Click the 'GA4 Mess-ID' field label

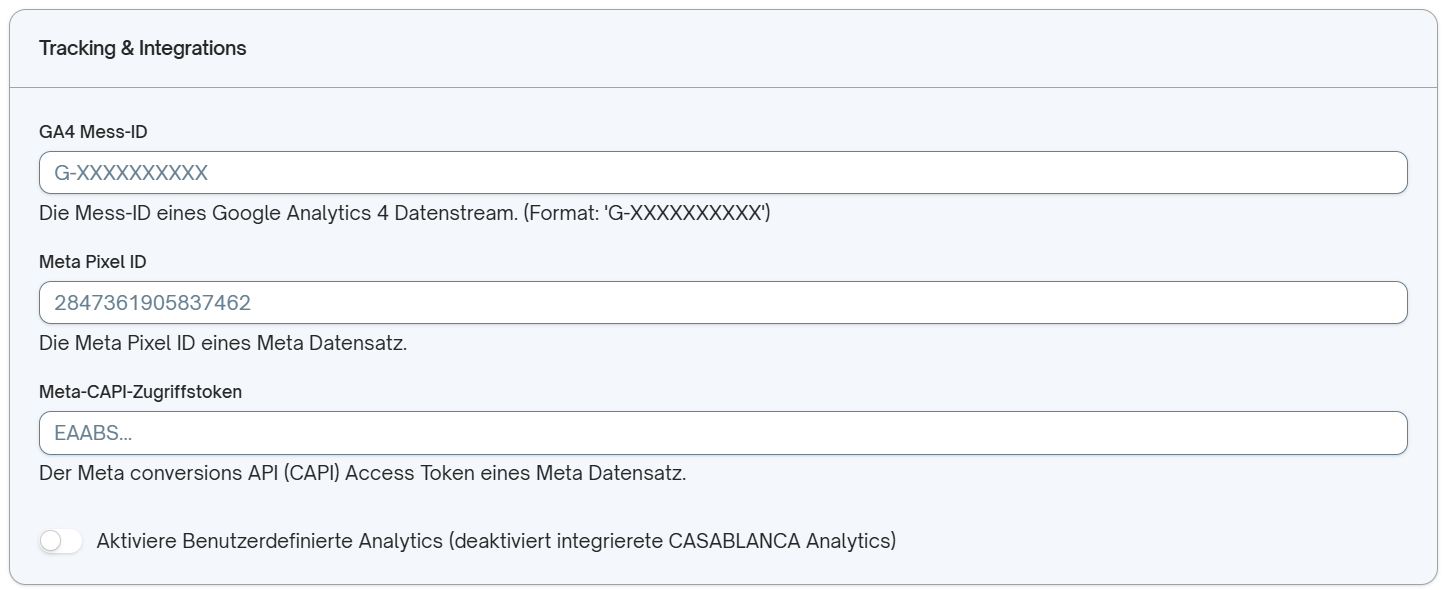(93, 132)
